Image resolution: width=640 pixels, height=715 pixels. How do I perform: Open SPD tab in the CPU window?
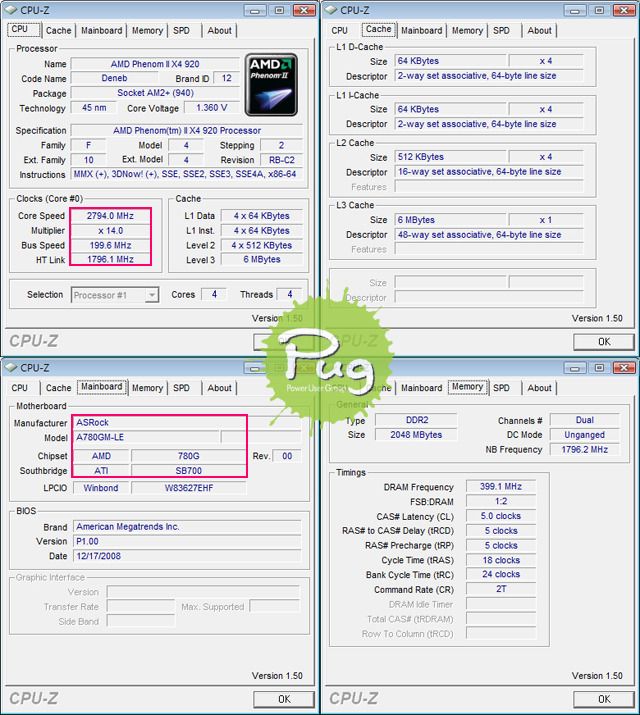181,31
